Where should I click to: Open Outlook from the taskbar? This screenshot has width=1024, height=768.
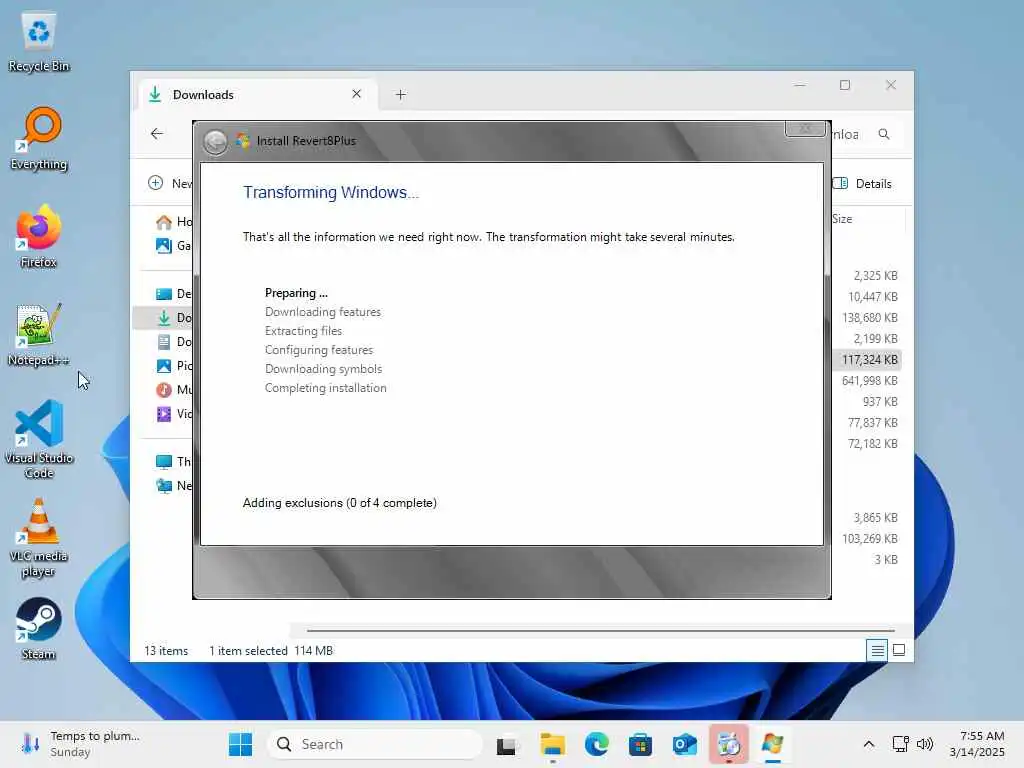tap(684, 744)
